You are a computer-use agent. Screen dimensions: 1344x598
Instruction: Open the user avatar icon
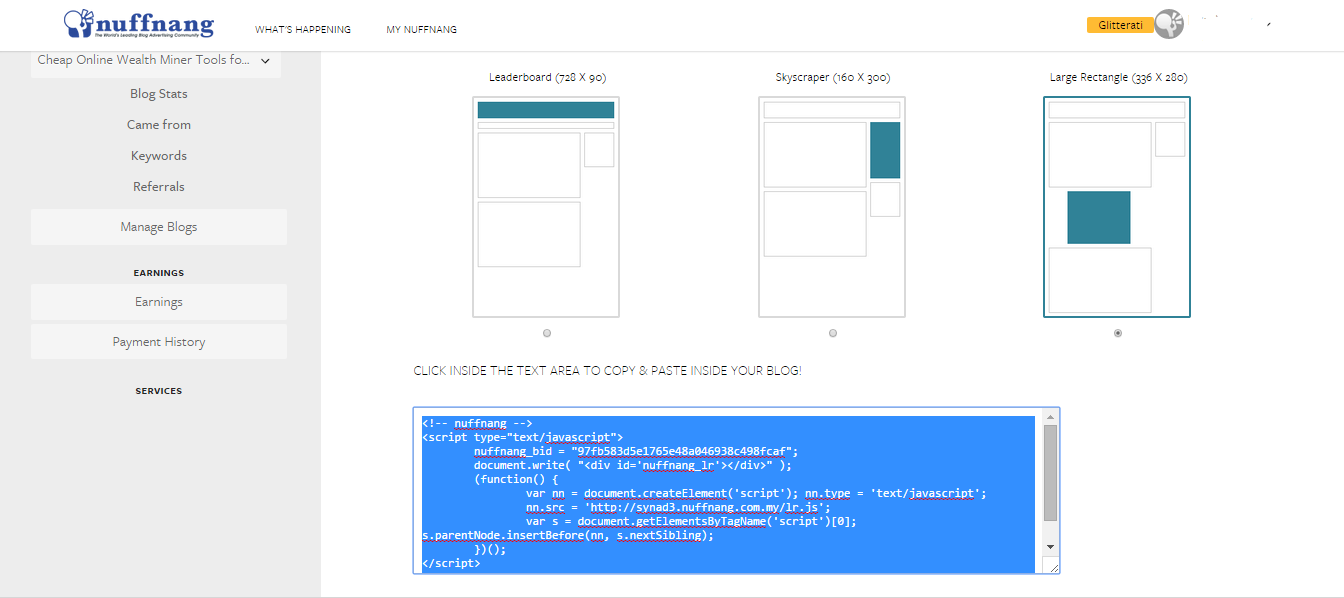coord(1169,25)
